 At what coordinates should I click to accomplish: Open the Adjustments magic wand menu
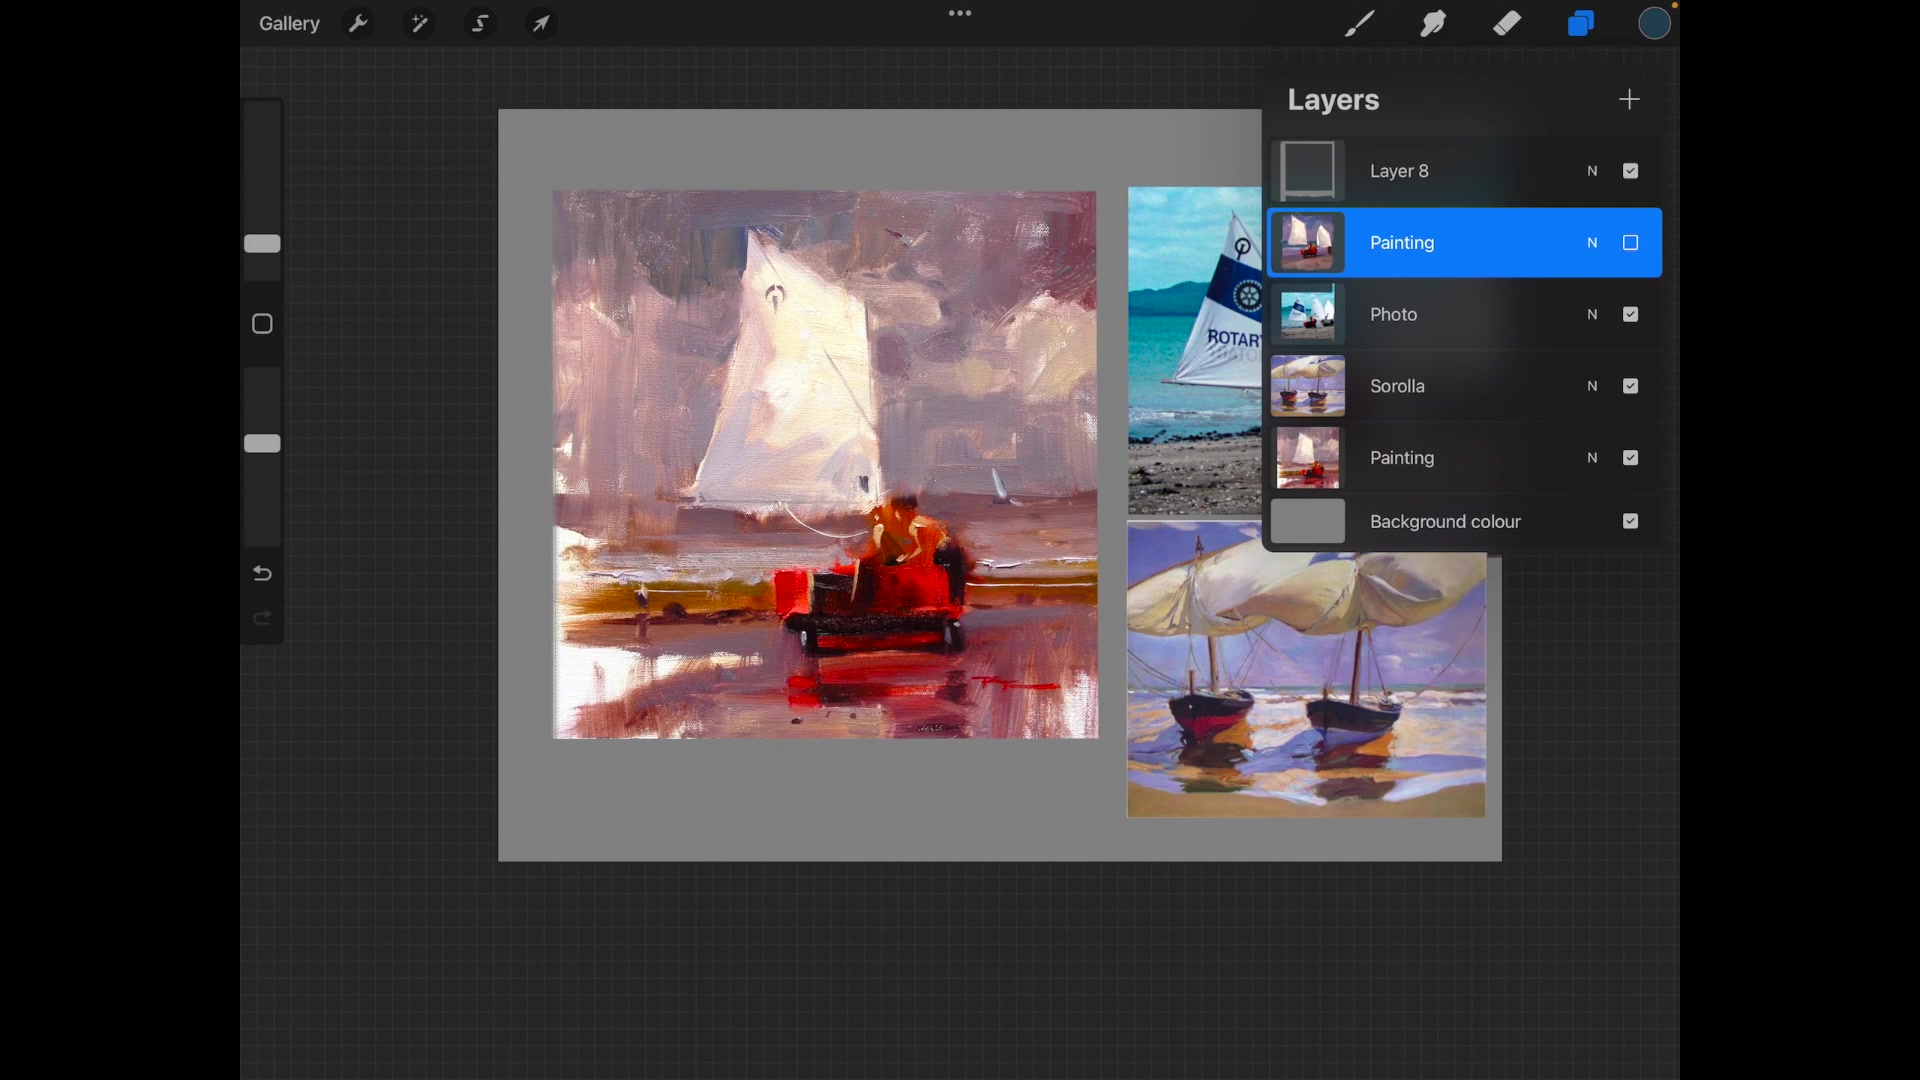(x=419, y=23)
